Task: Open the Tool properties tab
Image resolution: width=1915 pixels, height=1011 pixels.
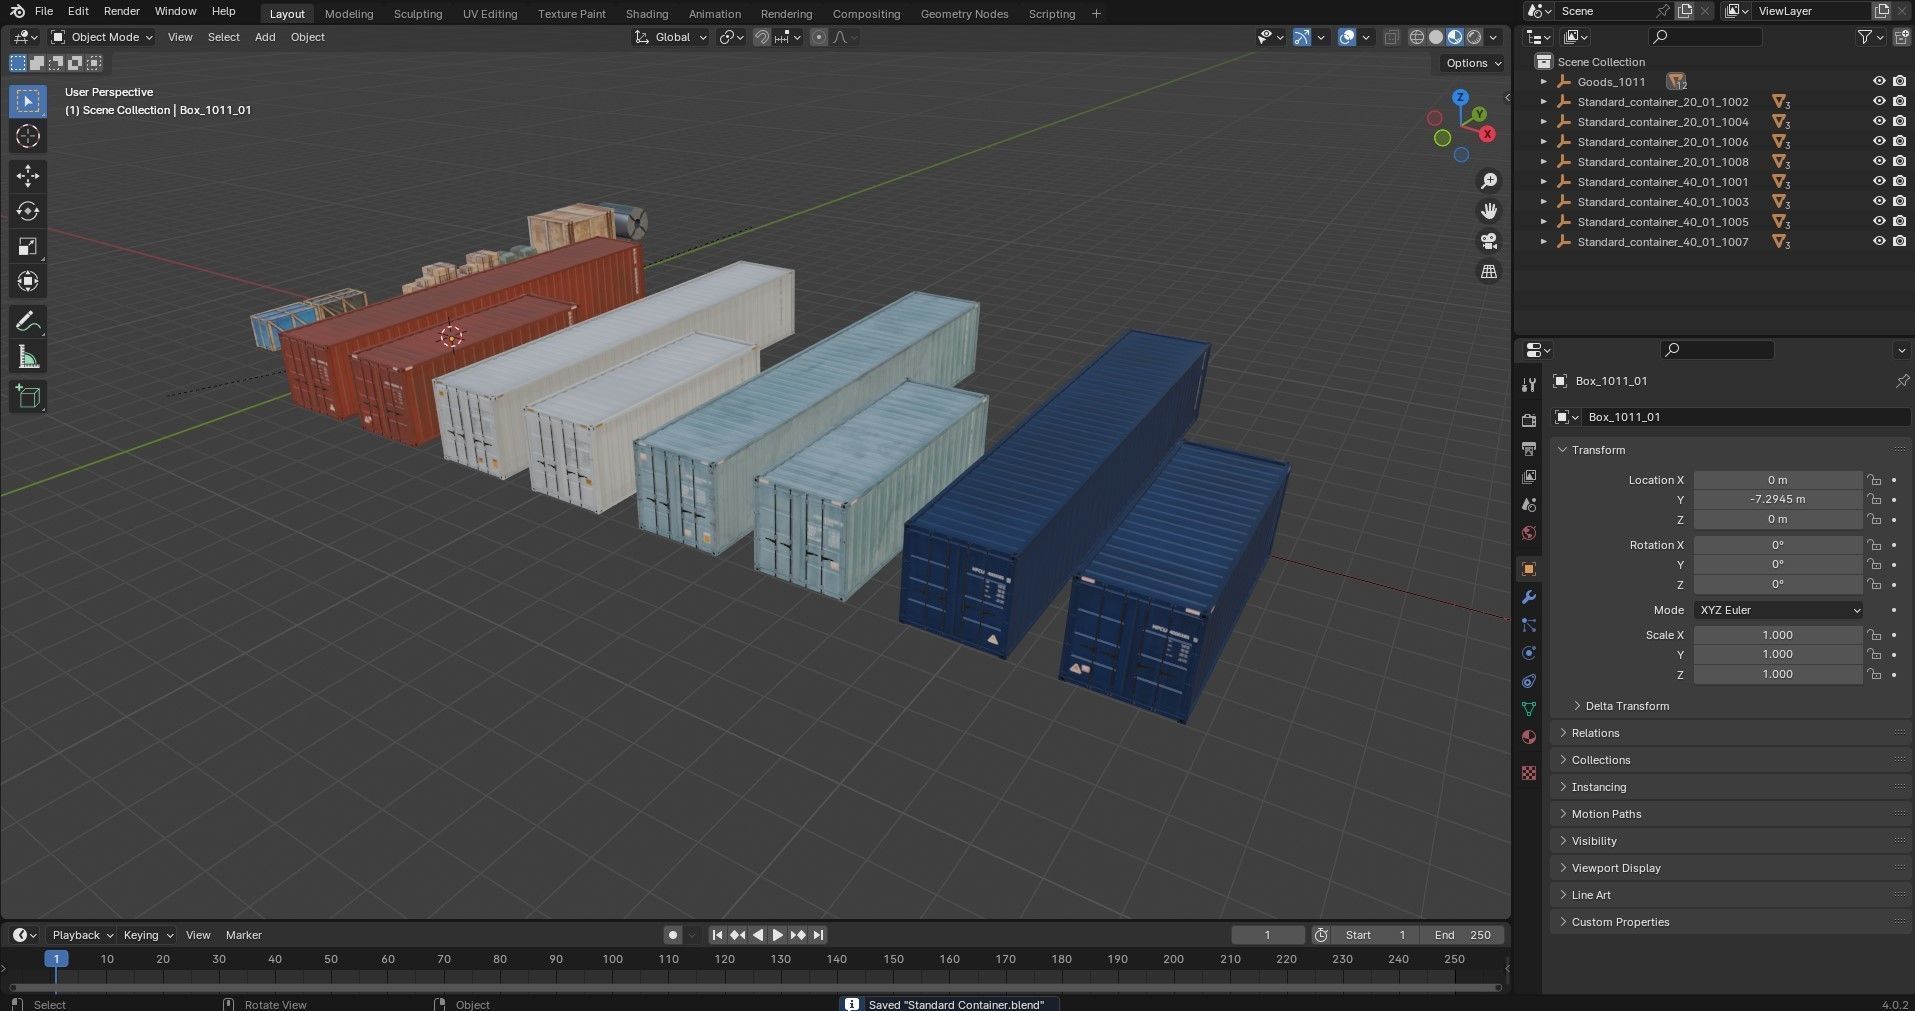Action: 1528,385
